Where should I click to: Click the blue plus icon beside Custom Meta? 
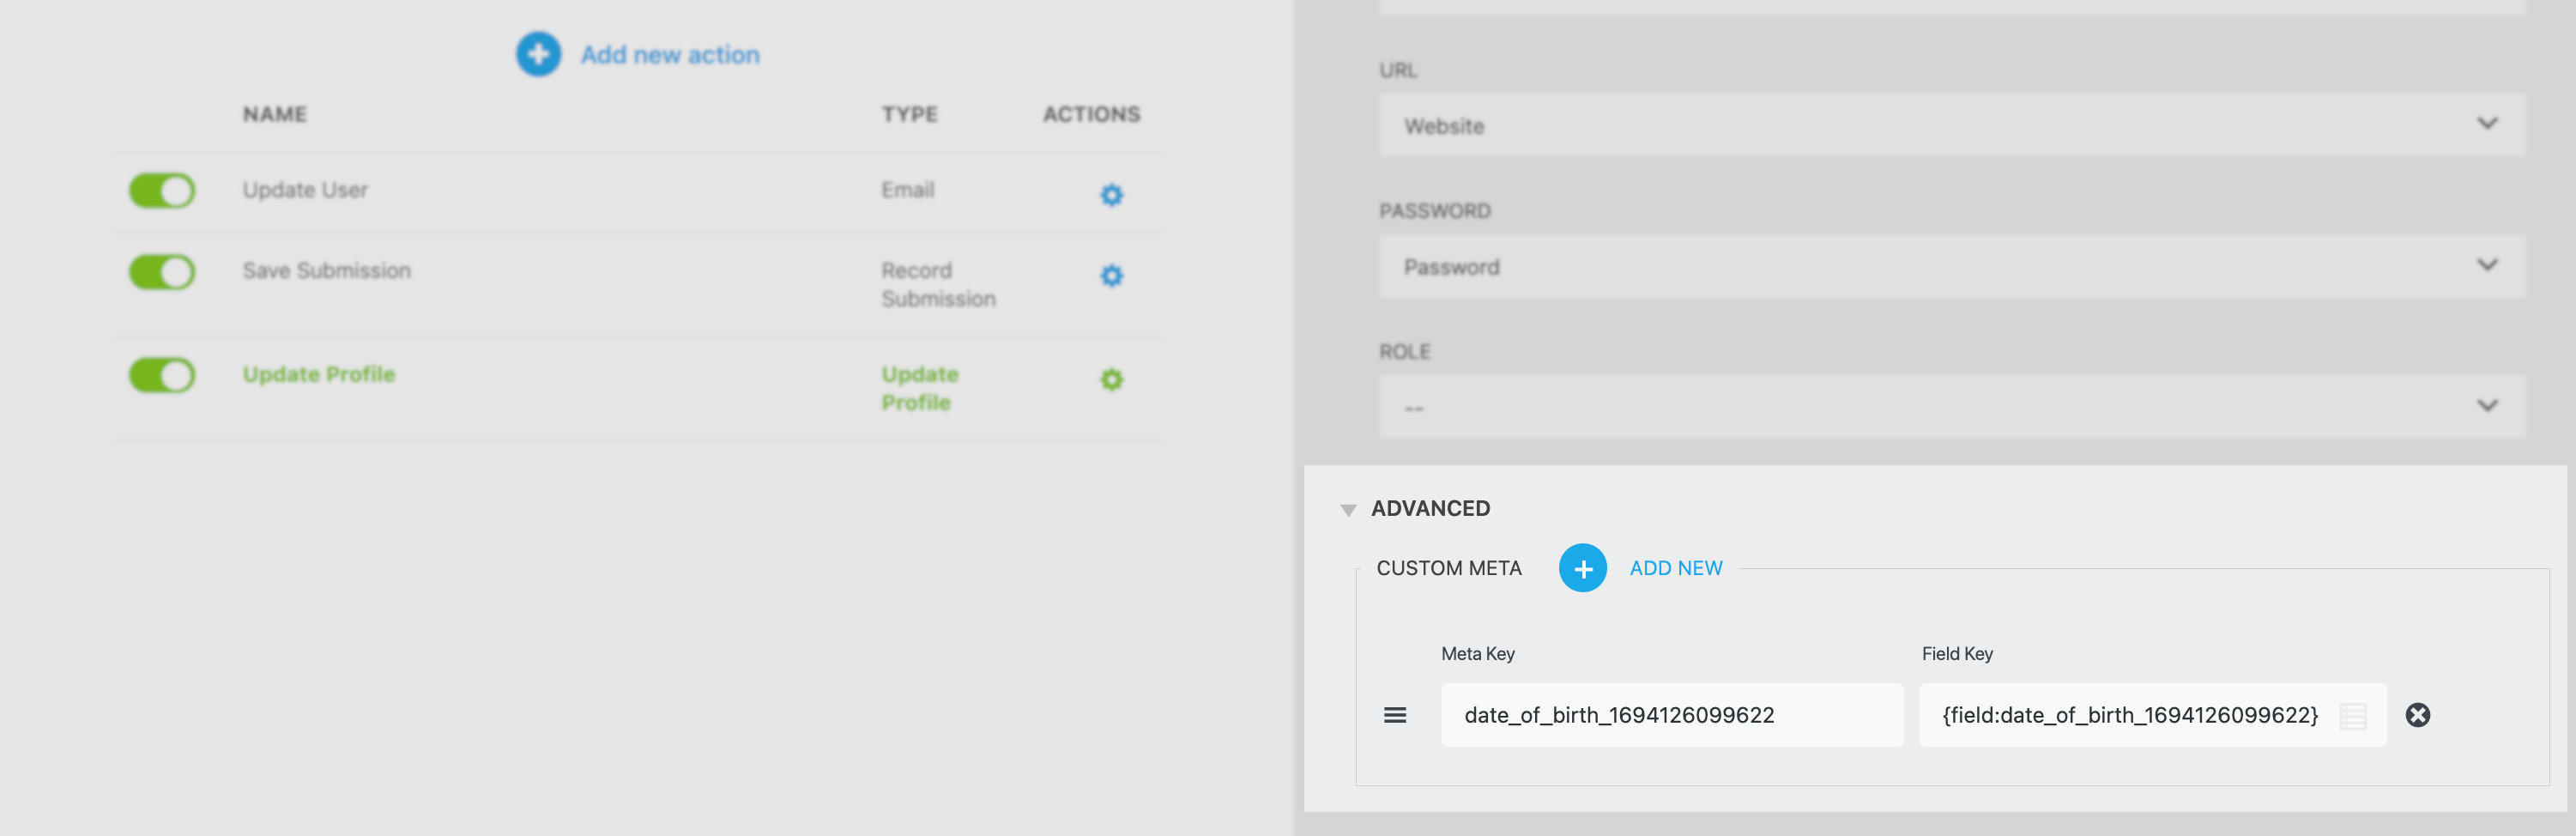1582,568
